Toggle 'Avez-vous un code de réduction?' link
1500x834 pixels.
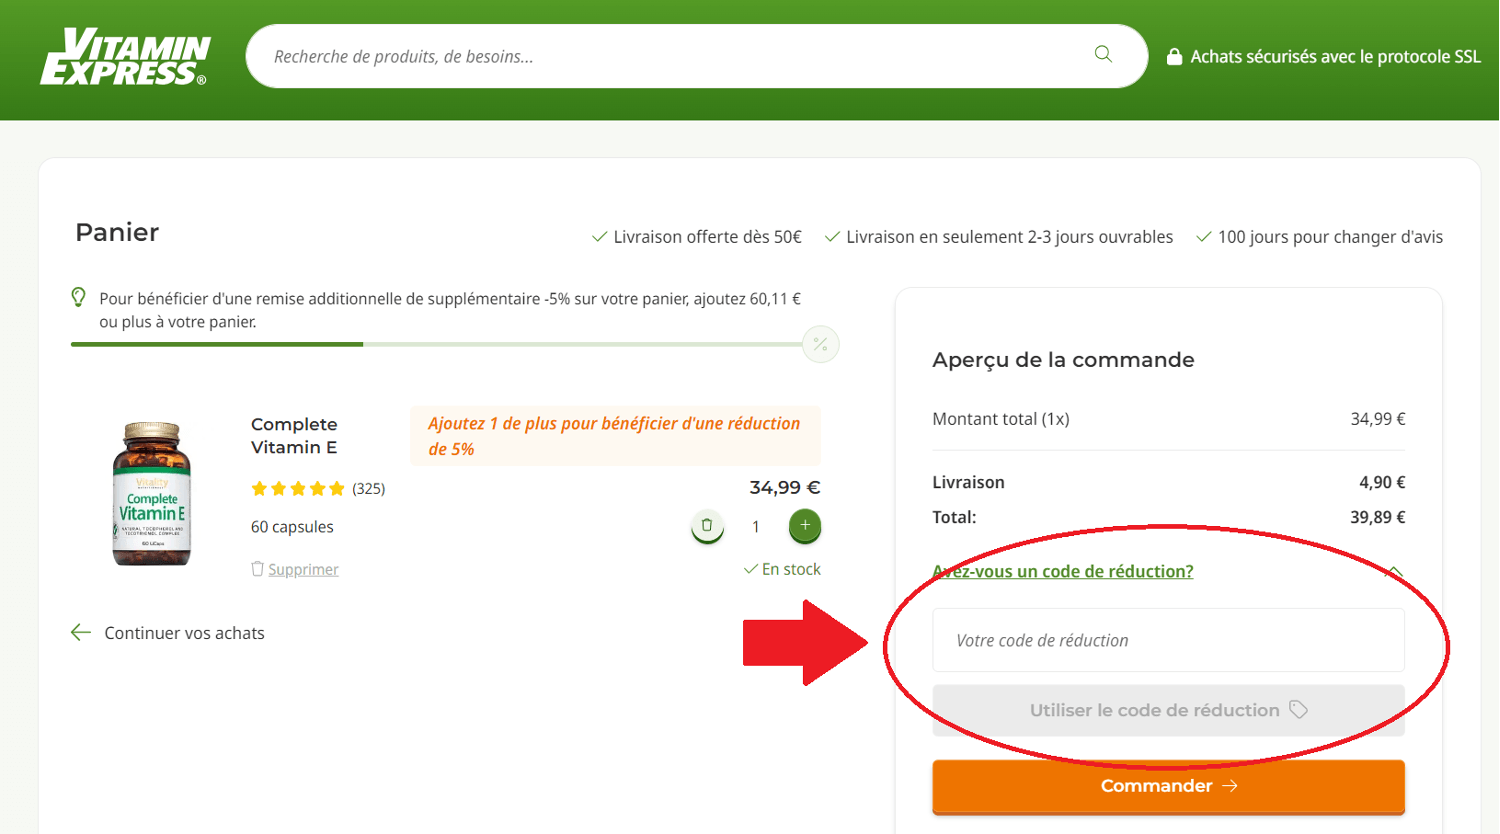pos(1062,571)
